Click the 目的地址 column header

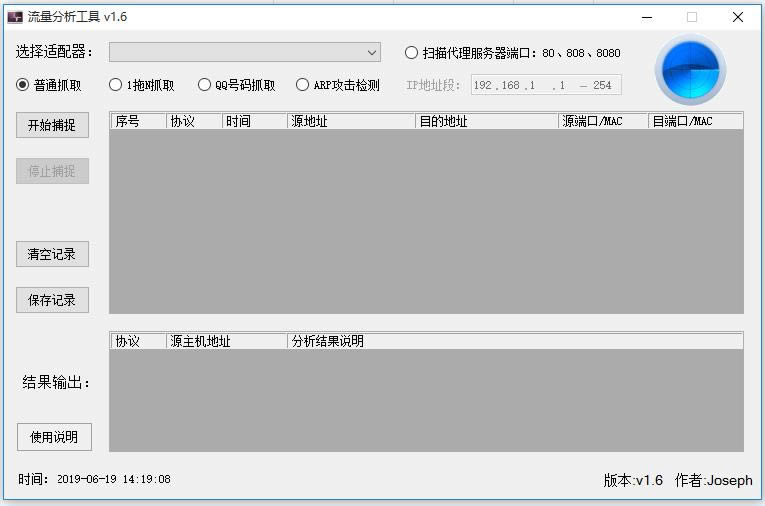486,121
